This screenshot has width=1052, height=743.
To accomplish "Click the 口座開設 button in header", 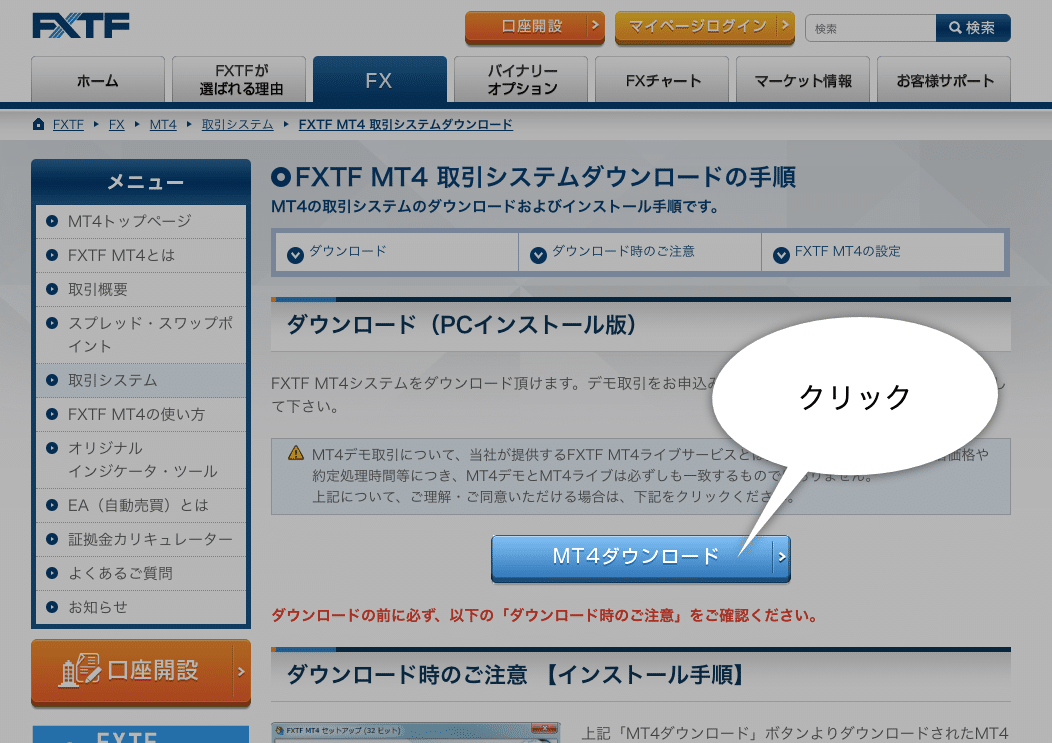I will tap(535, 27).
